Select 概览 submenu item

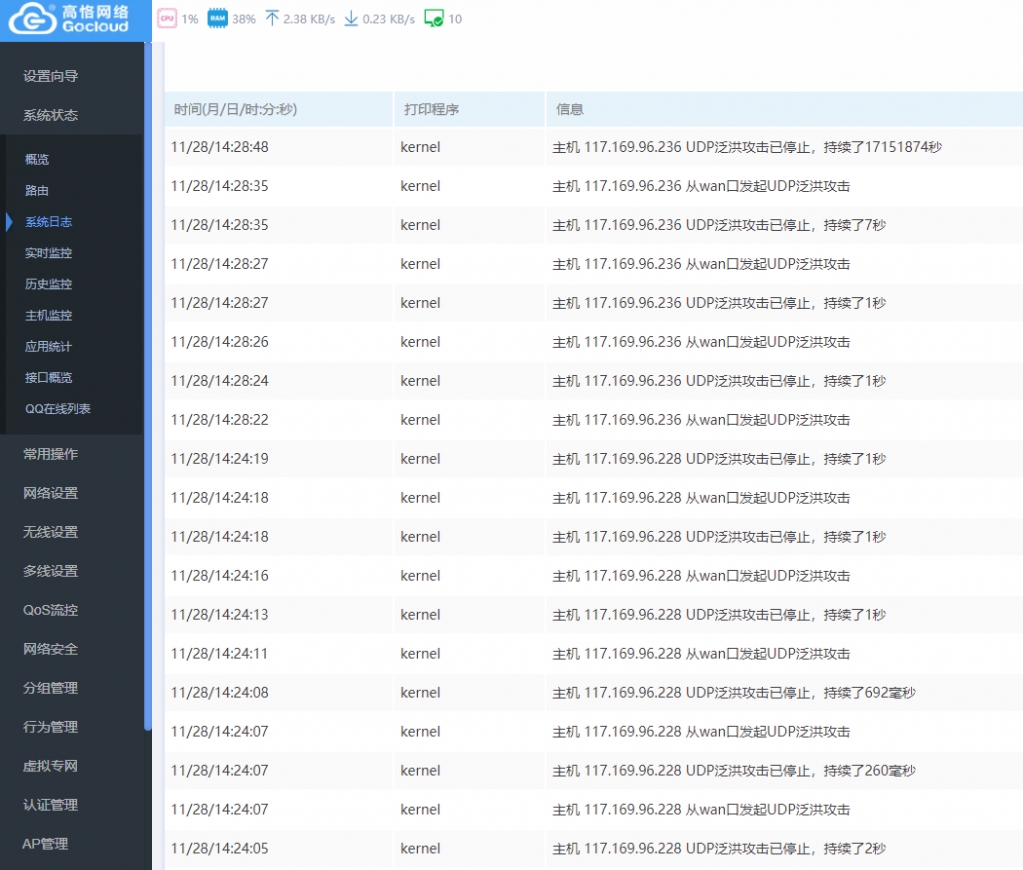37,159
